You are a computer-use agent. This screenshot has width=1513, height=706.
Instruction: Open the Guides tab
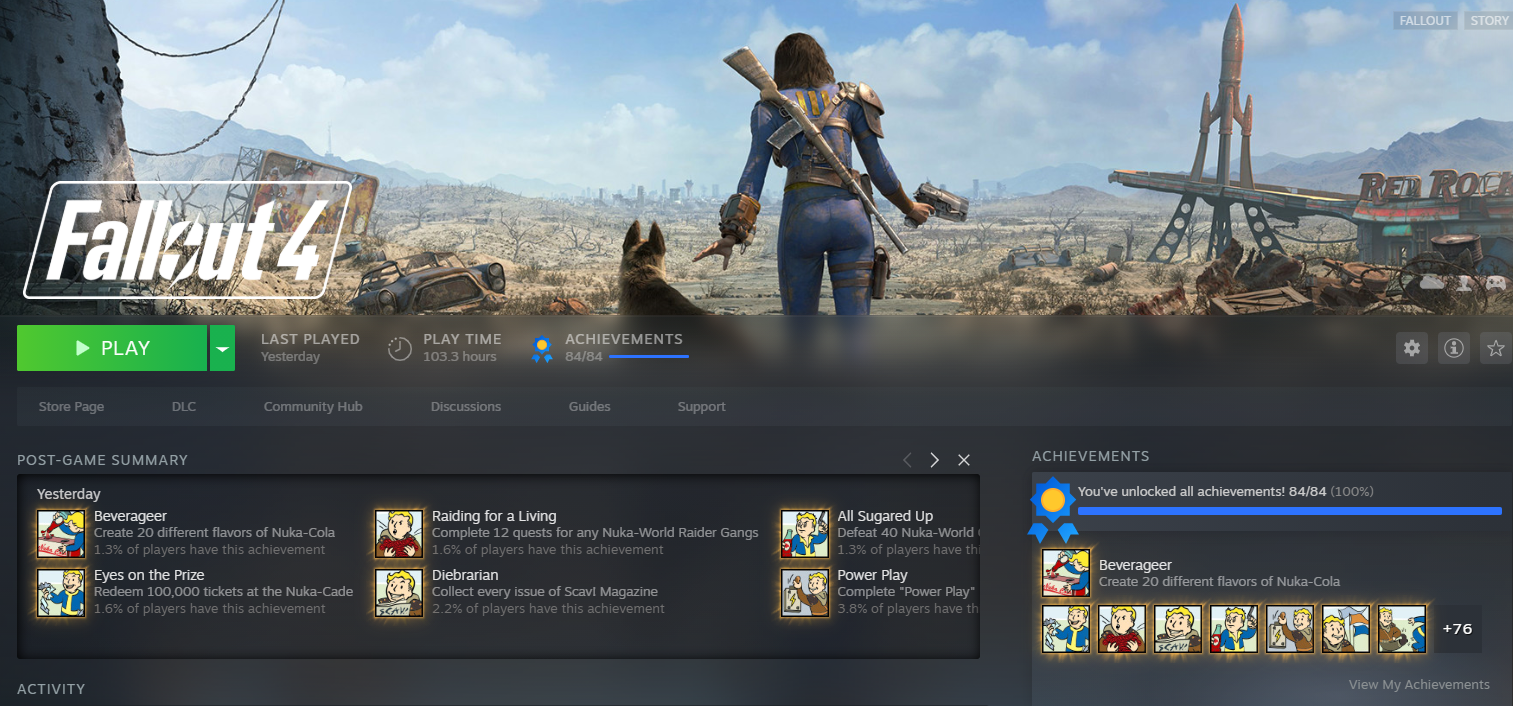(x=589, y=406)
